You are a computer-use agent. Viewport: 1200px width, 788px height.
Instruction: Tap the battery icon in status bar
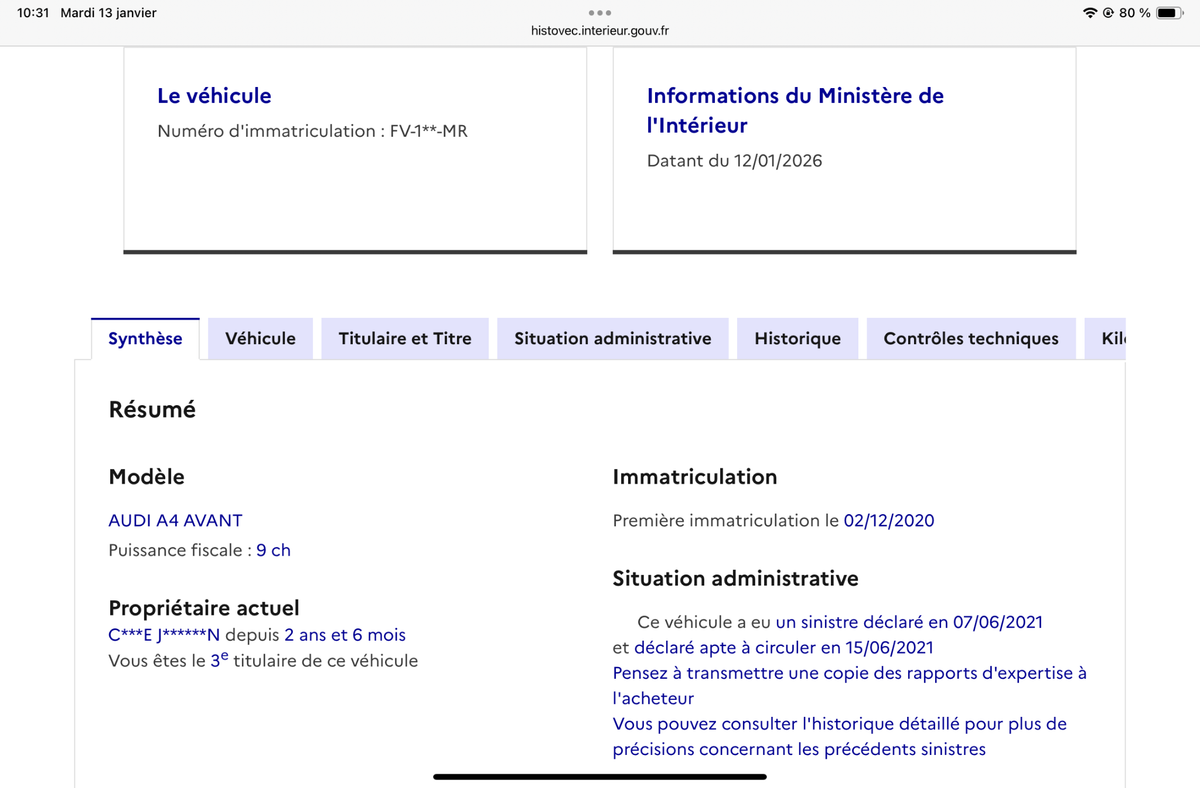[x=1169, y=13]
